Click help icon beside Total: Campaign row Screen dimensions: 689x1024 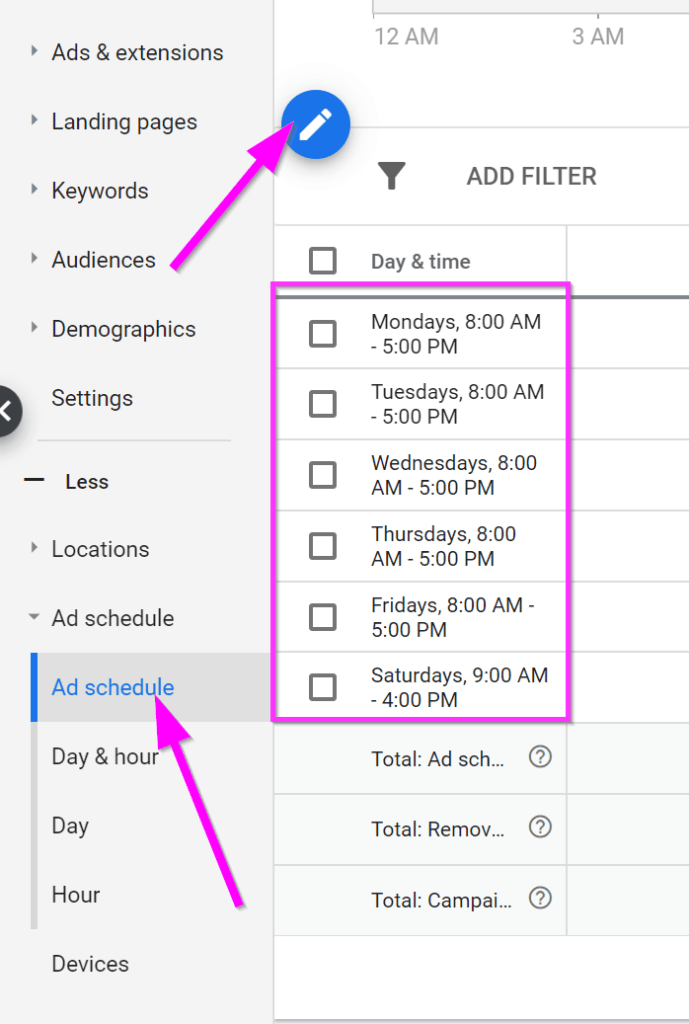point(540,898)
